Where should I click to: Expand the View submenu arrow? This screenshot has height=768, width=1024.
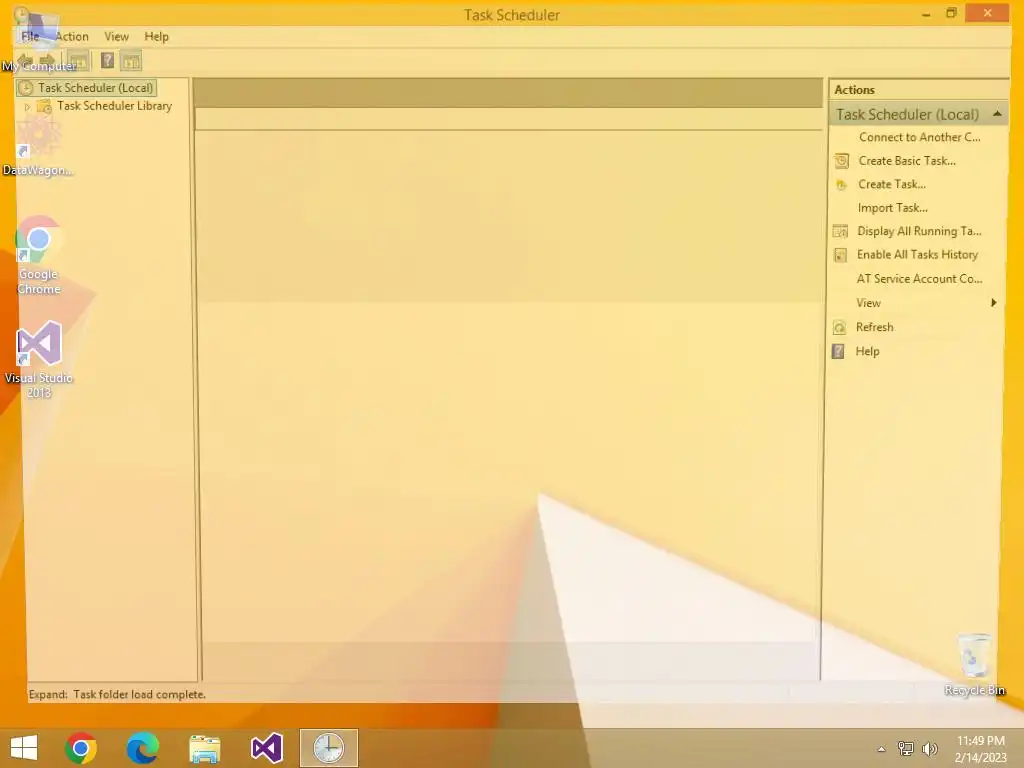click(993, 302)
